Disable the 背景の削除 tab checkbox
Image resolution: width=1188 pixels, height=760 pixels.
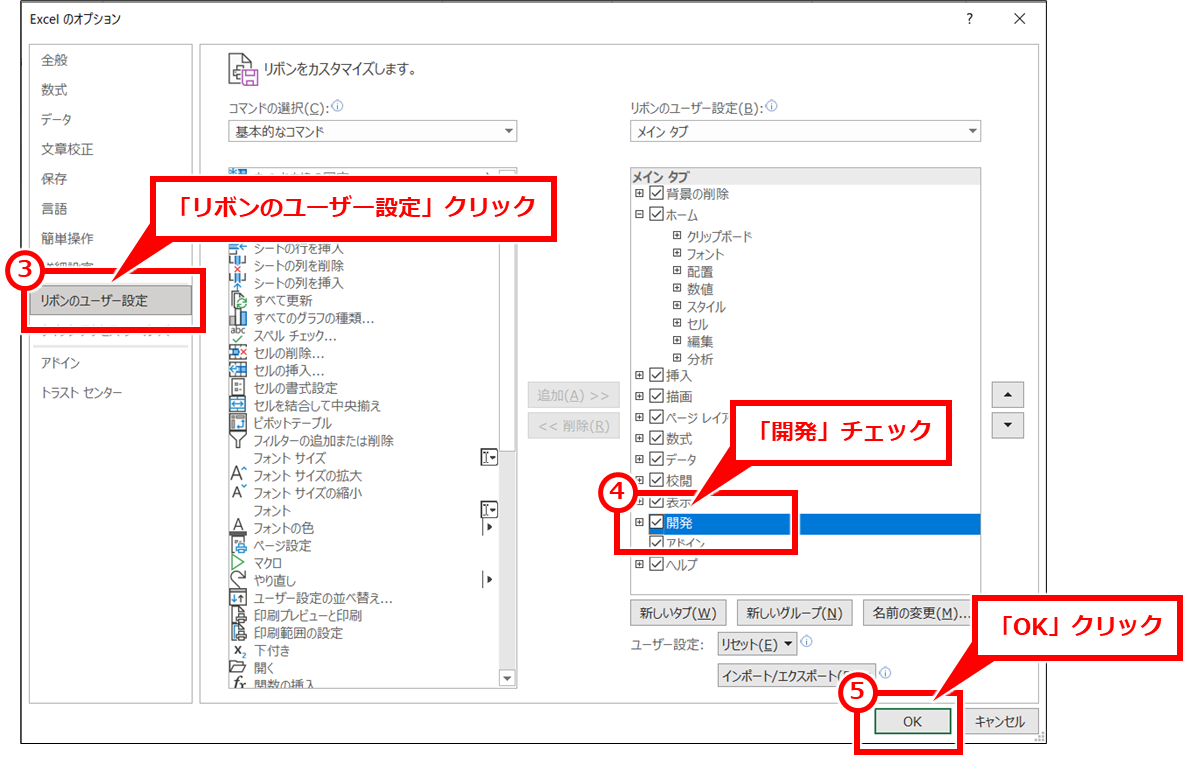point(656,193)
